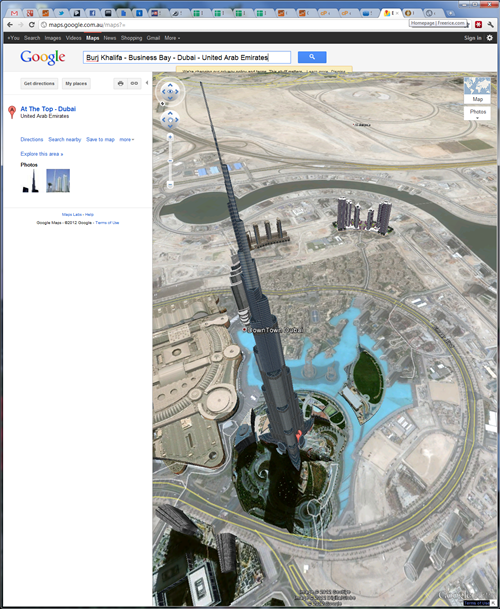This screenshot has width=500, height=609.
Task: Collapse the left side panel arrow
Action: (x=147, y=83)
